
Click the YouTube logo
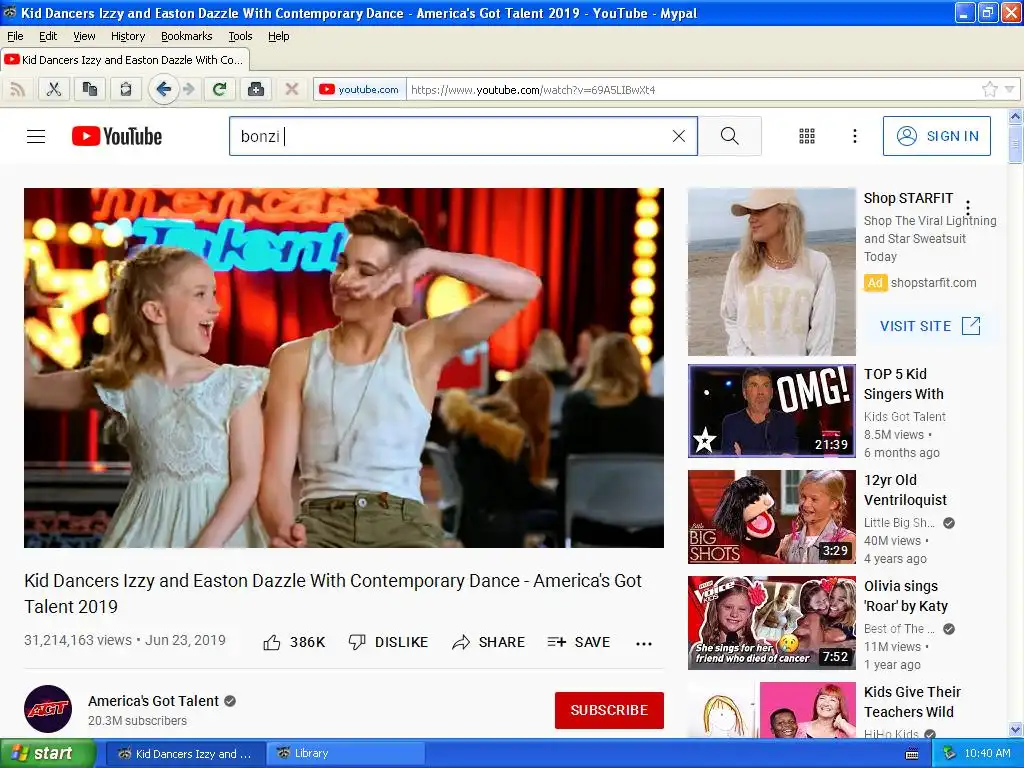(x=117, y=136)
